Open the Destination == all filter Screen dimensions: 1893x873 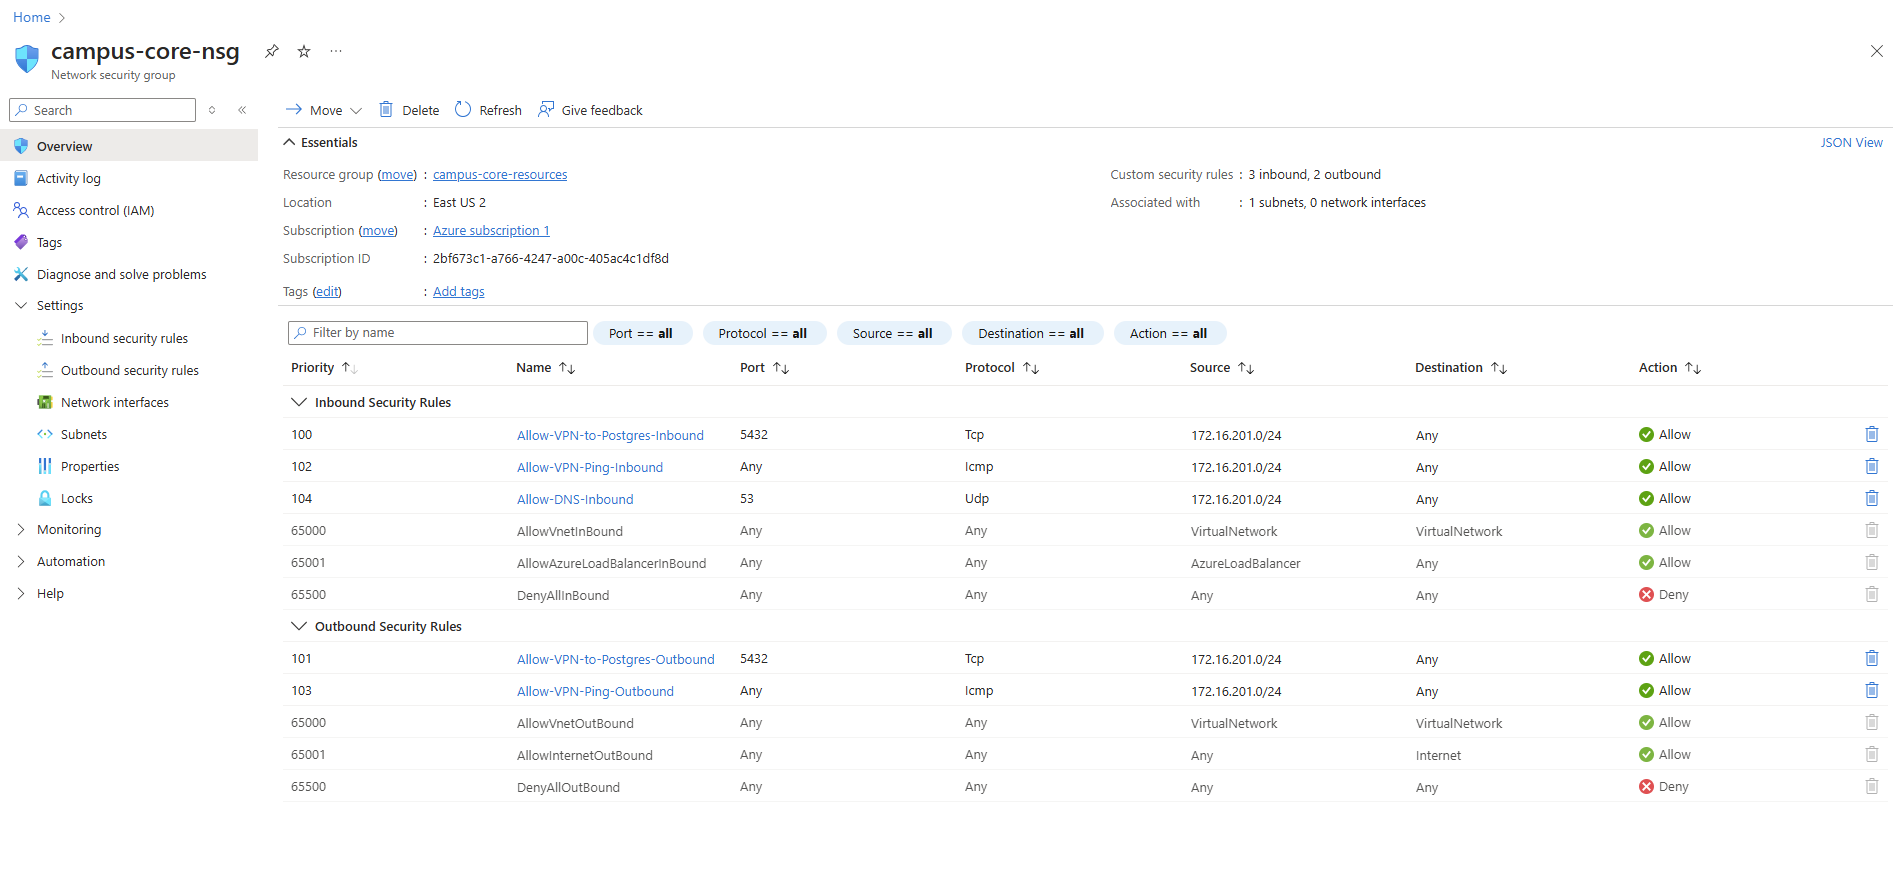[x=1032, y=333]
